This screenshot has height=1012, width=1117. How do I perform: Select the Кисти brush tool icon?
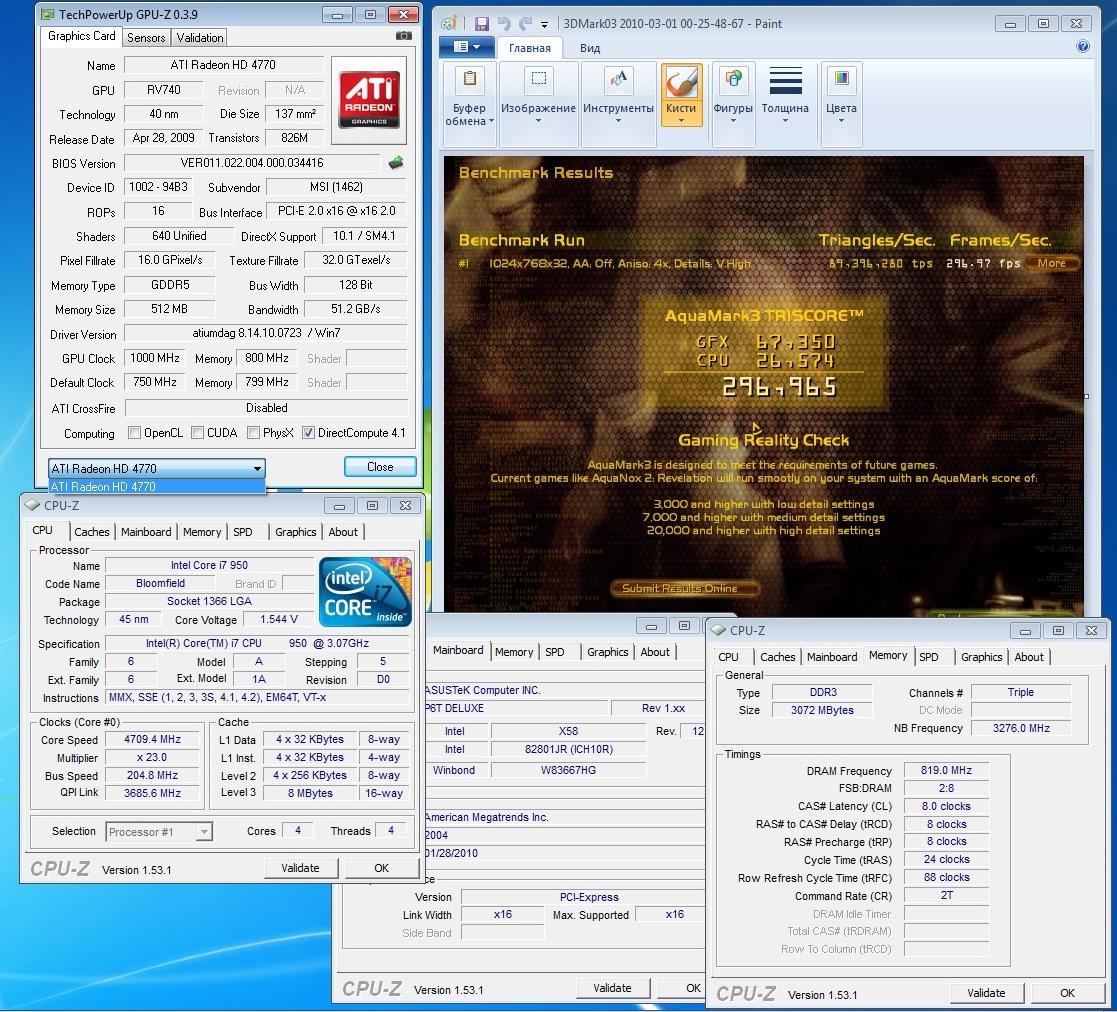tap(681, 83)
